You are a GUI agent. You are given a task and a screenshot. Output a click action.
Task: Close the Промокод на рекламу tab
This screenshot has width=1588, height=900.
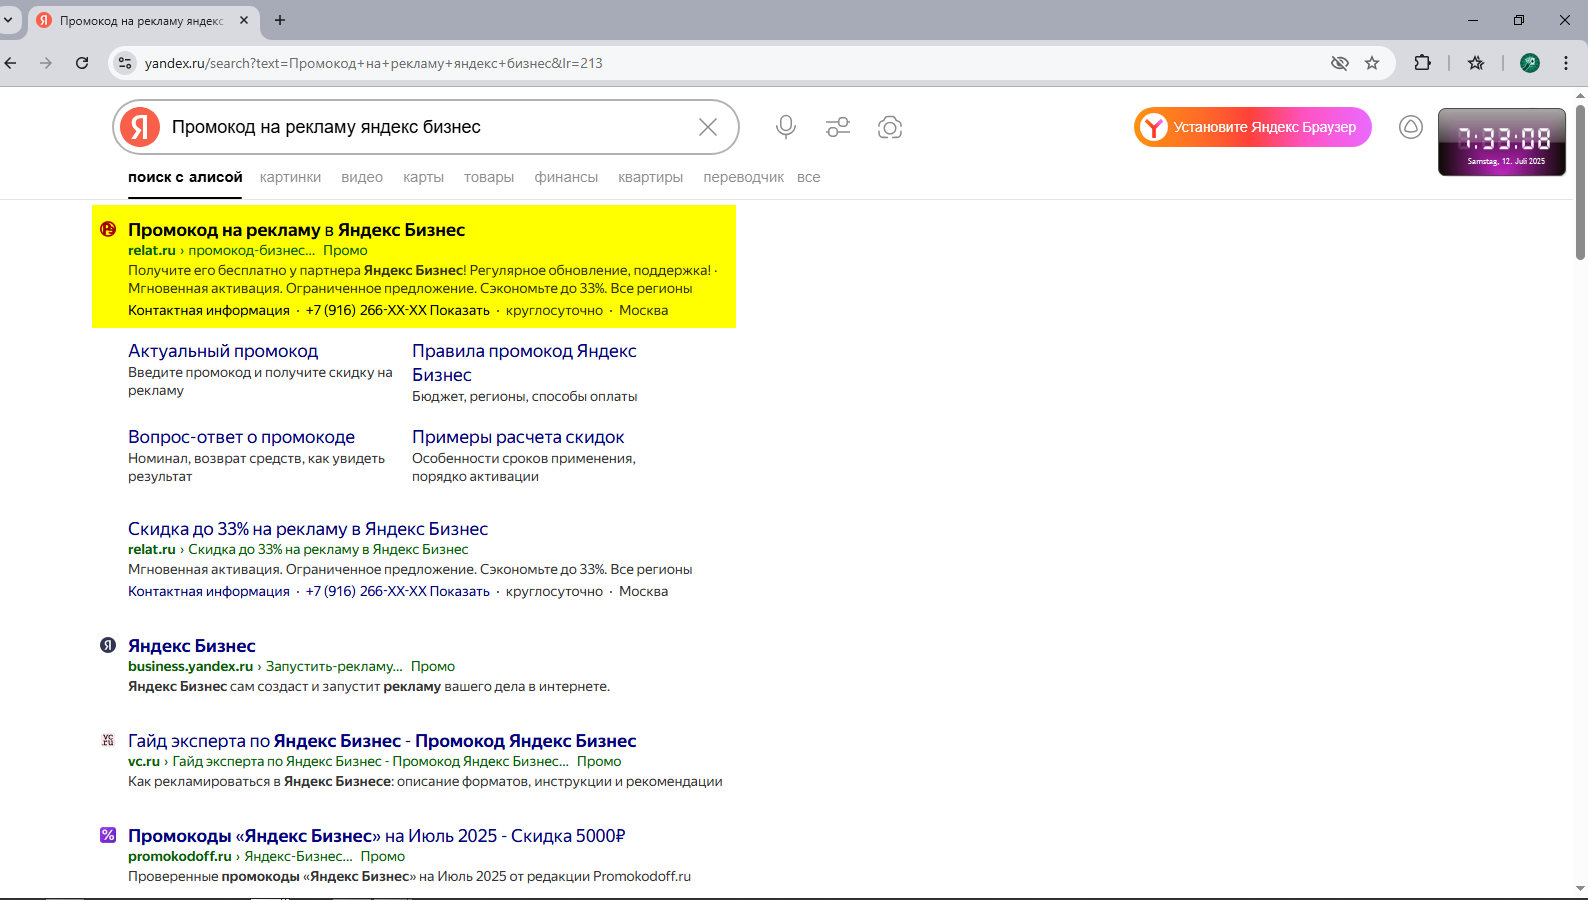pyautogui.click(x=244, y=20)
